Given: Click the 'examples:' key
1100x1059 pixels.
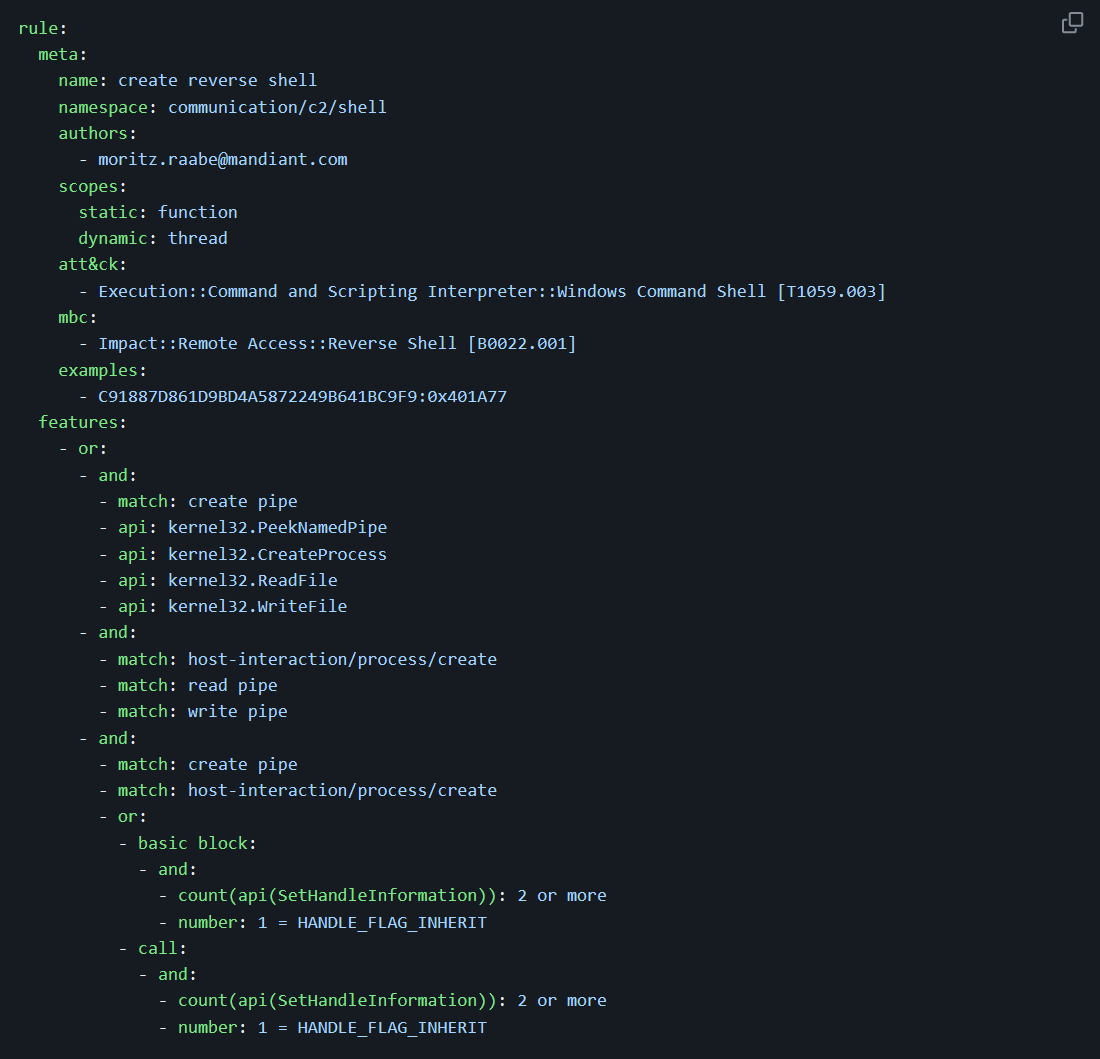Looking at the screenshot, I should pos(102,370).
